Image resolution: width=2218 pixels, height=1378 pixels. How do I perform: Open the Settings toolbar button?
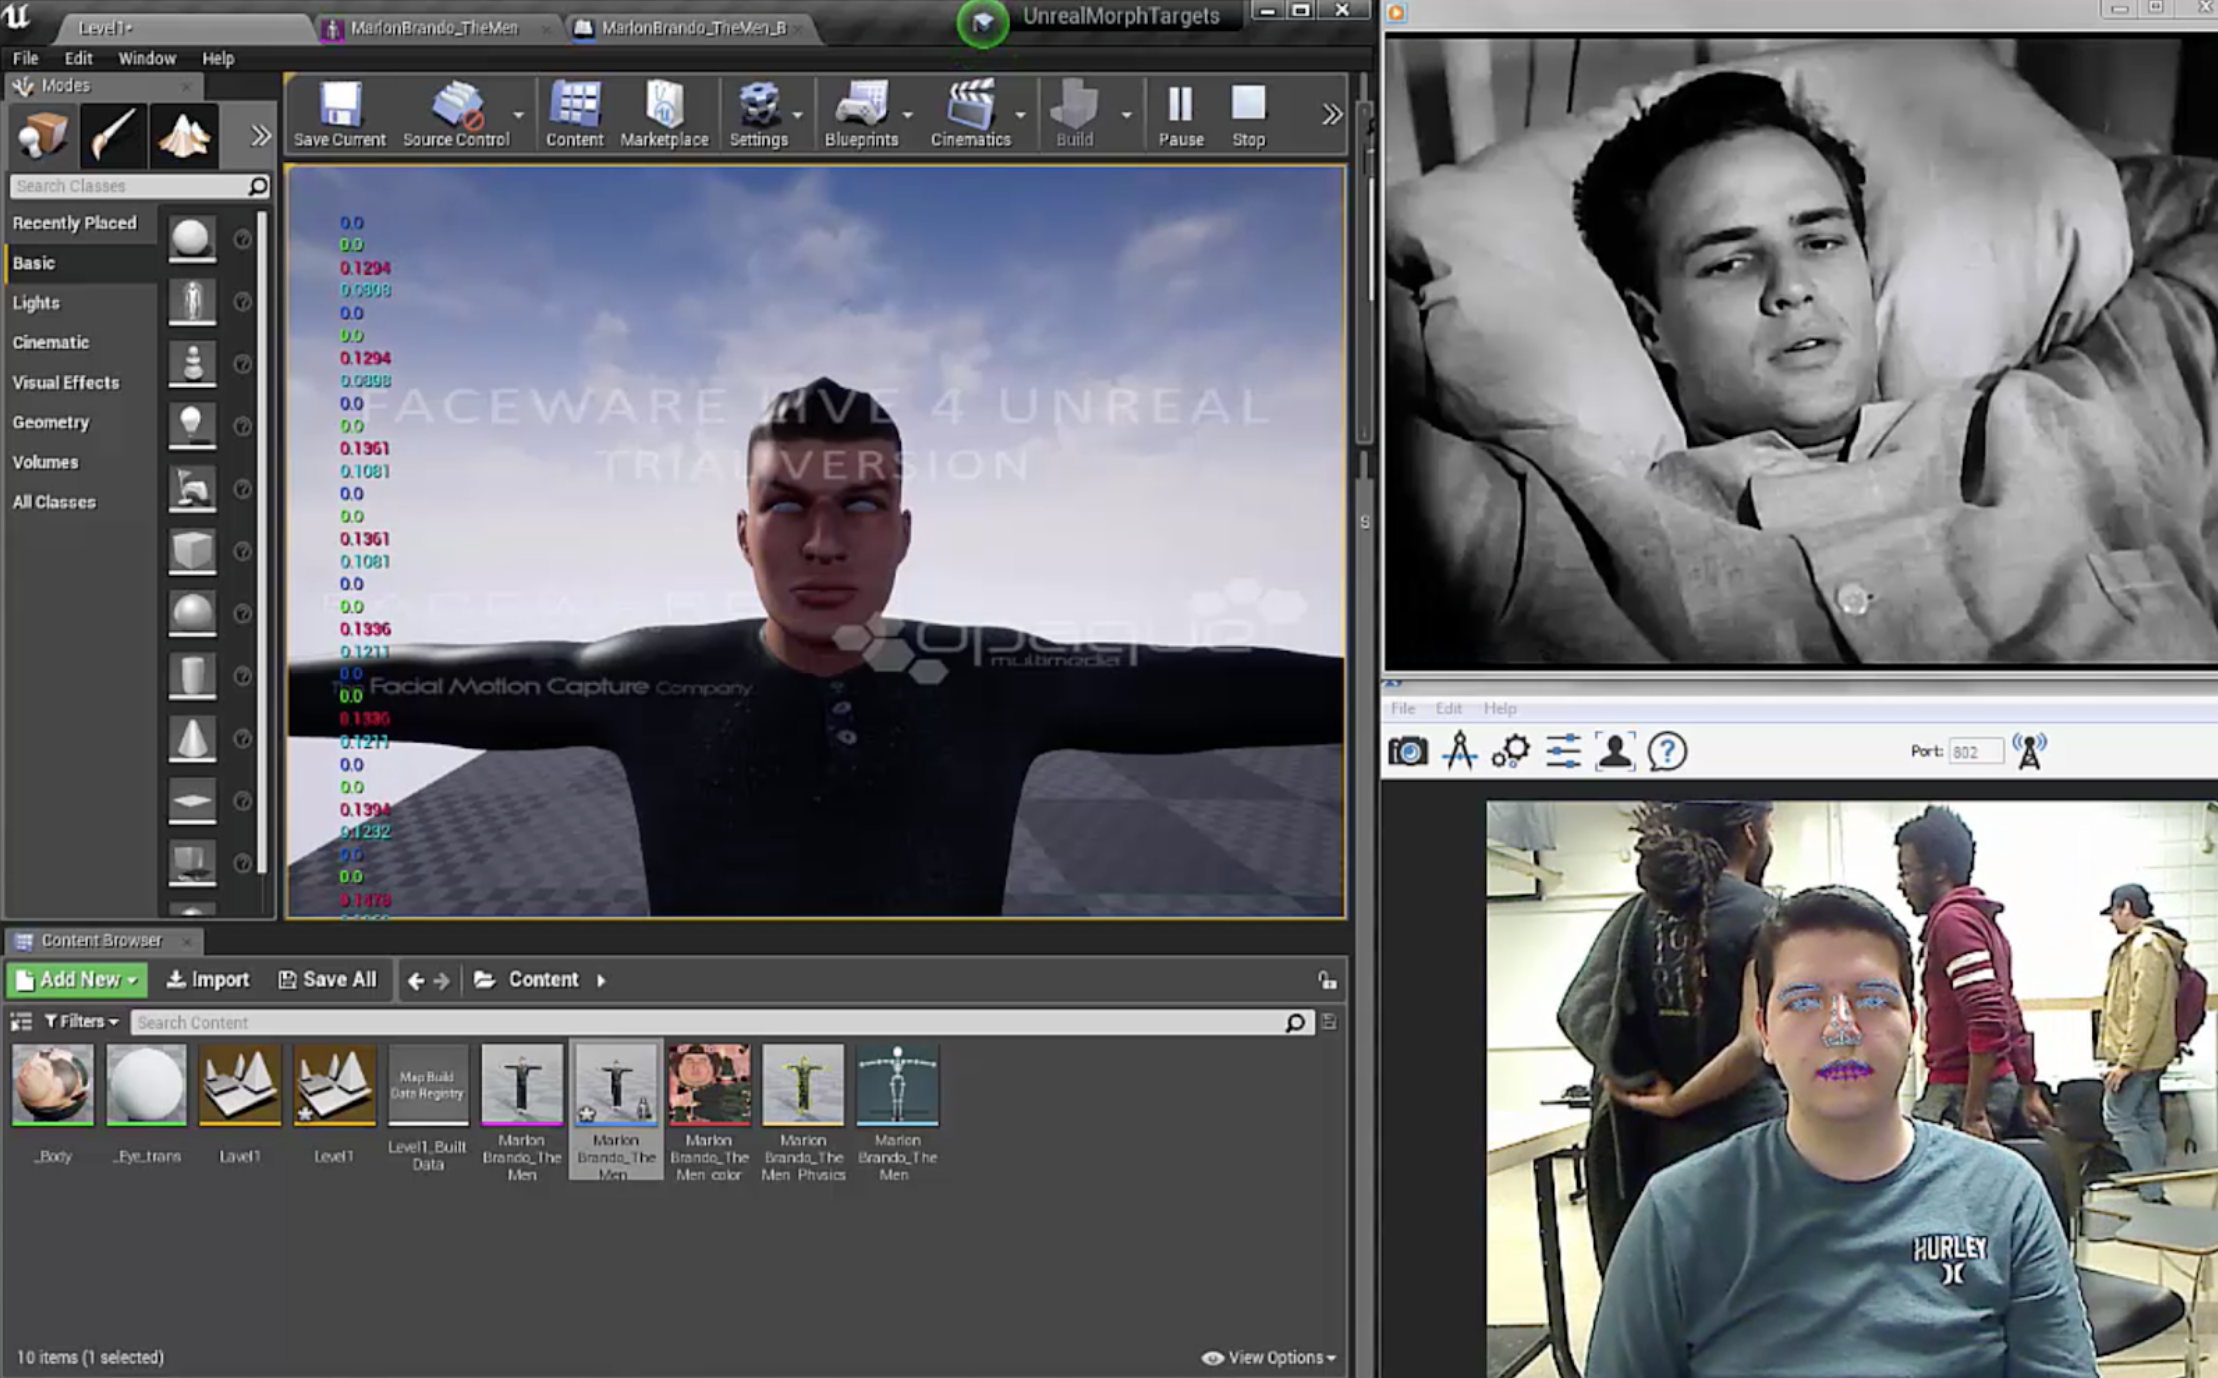pos(758,114)
